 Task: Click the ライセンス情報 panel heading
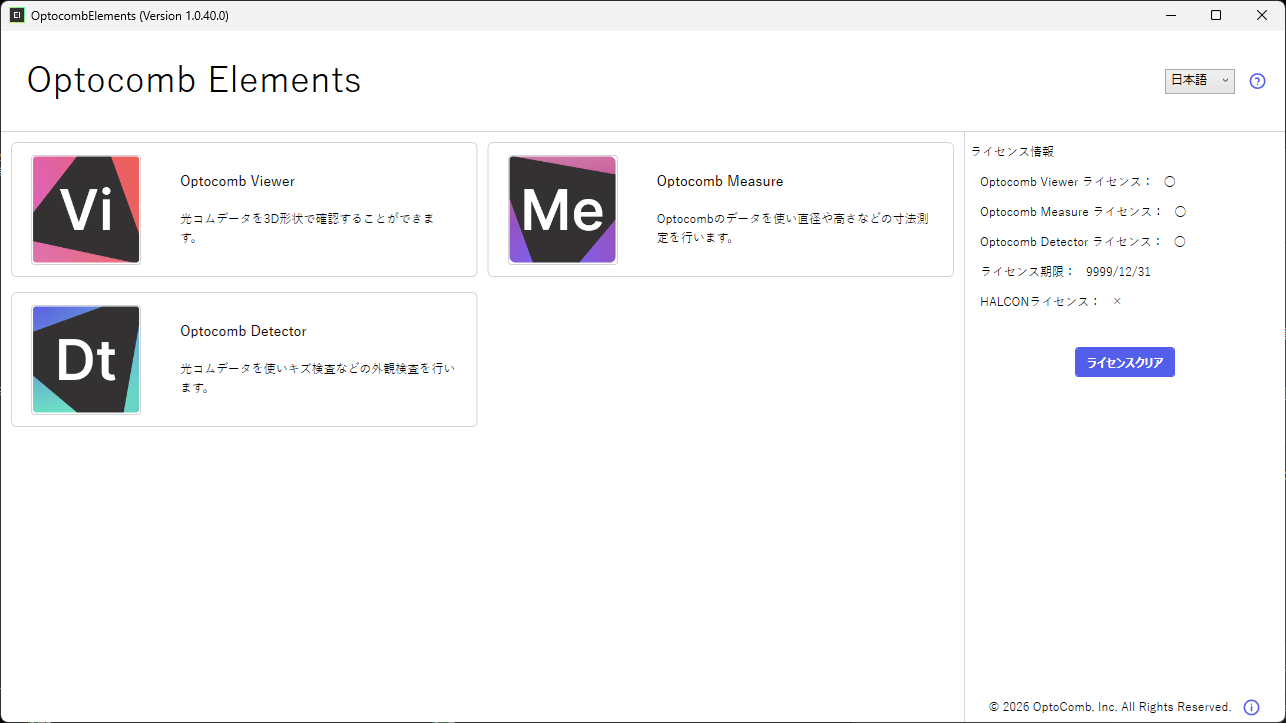1012,152
